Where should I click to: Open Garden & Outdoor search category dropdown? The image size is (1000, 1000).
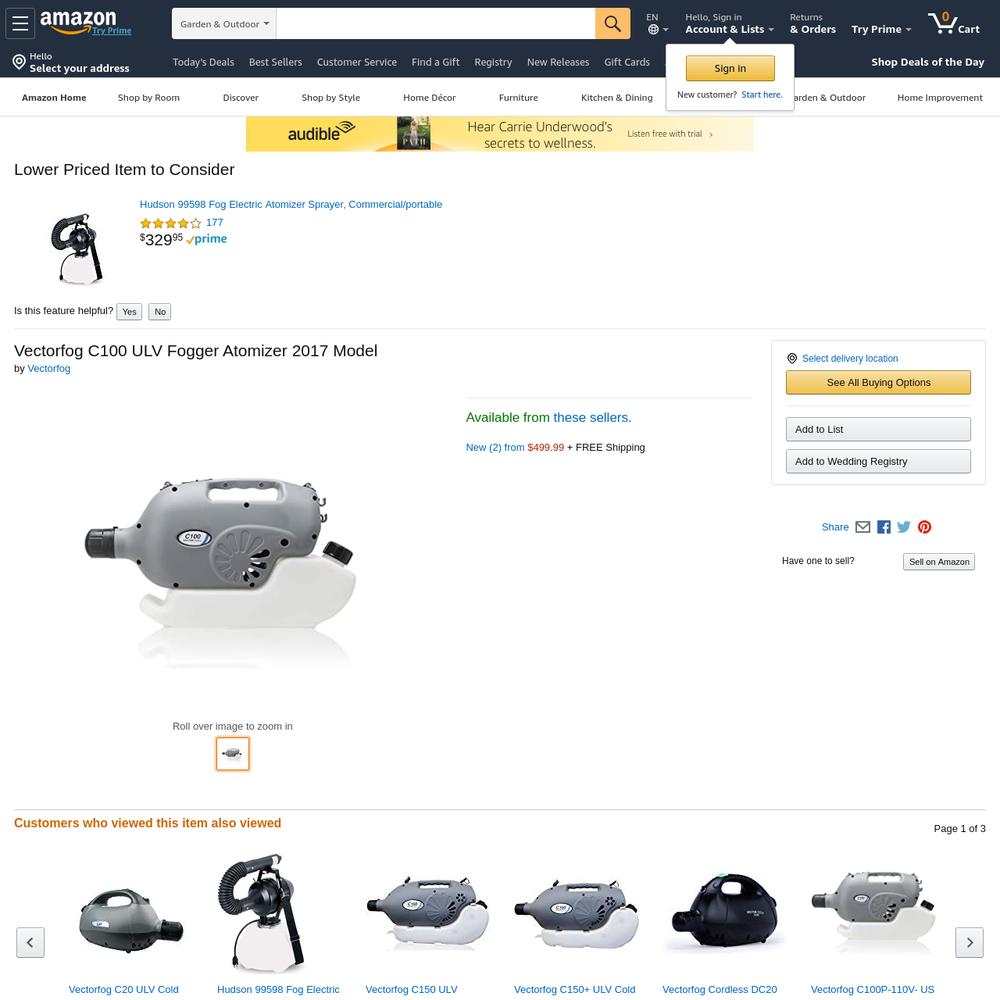[224, 24]
